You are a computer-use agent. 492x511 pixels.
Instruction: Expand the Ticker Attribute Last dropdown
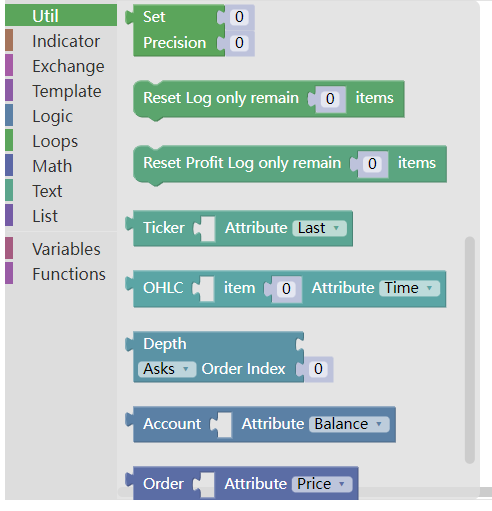[x=320, y=228]
